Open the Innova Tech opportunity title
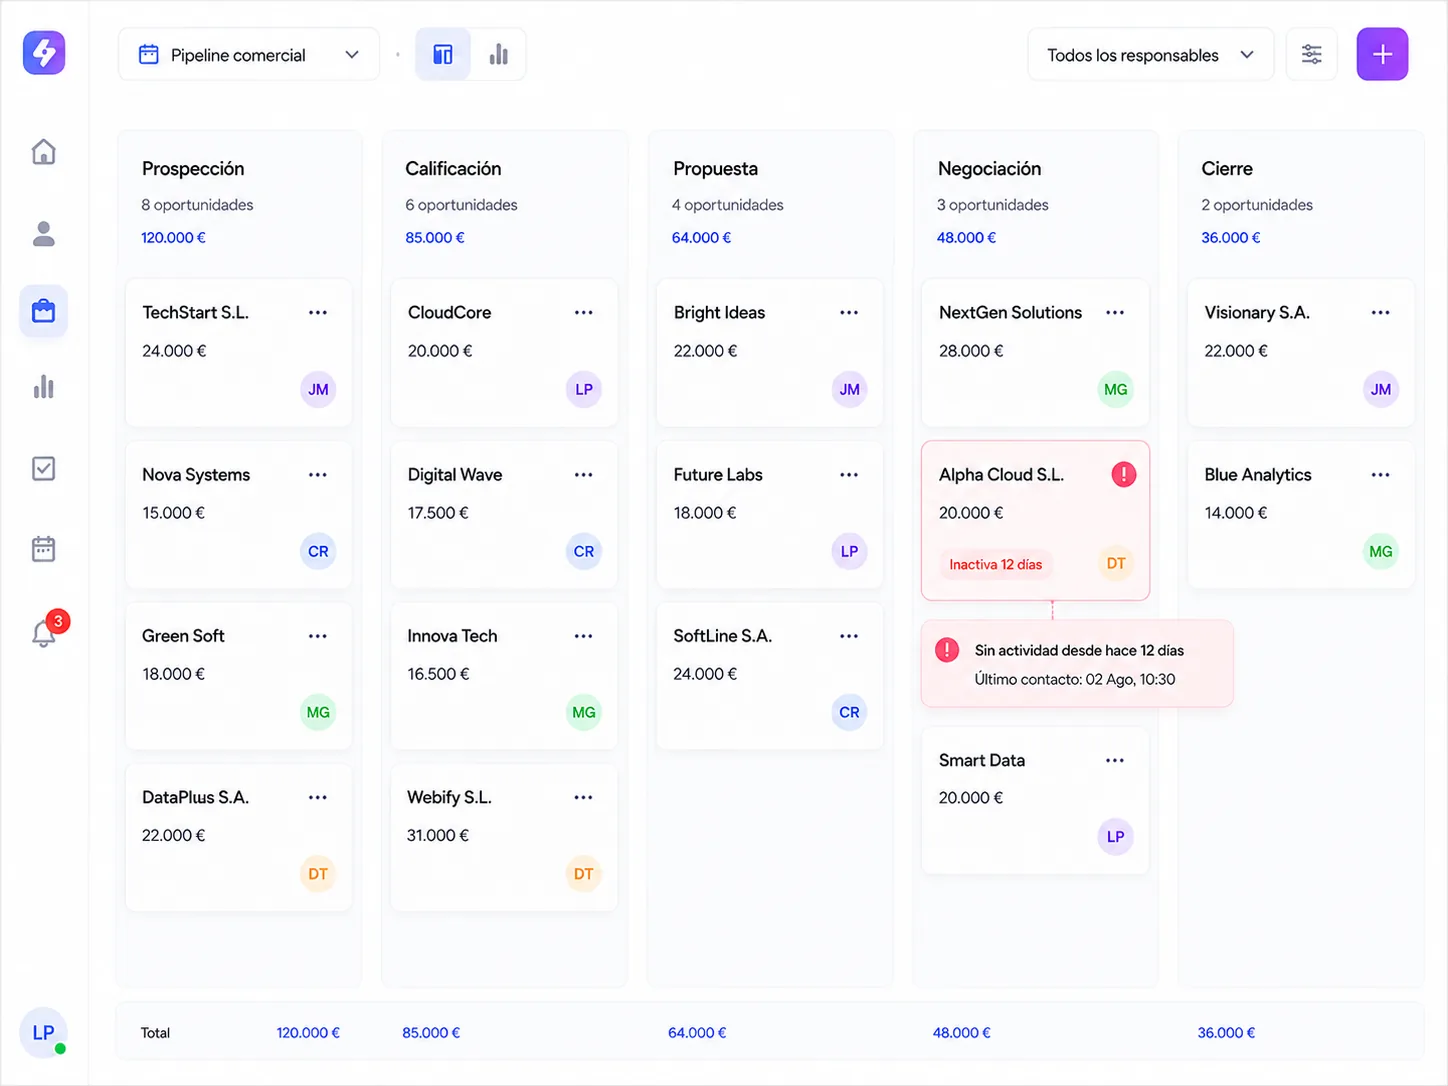This screenshot has height=1086, width=1448. click(452, 636)
